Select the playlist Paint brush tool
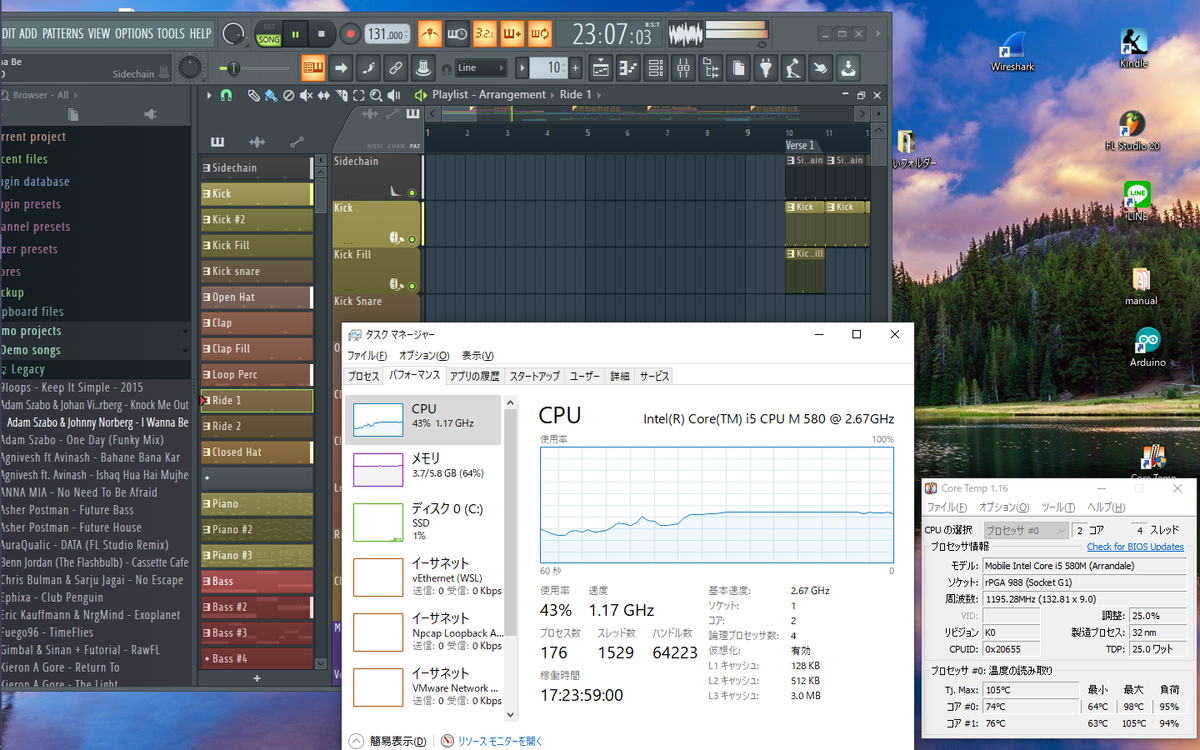The height and width of the screenshot is (750, 1200). [x=271, y=95]
